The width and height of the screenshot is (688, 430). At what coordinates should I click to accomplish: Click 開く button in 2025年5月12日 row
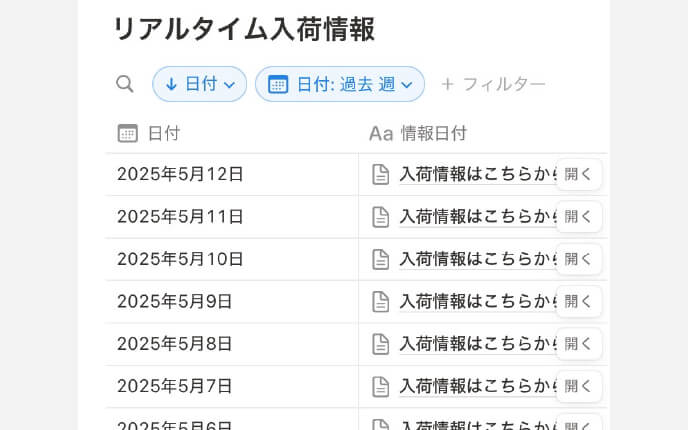[578, 174]
